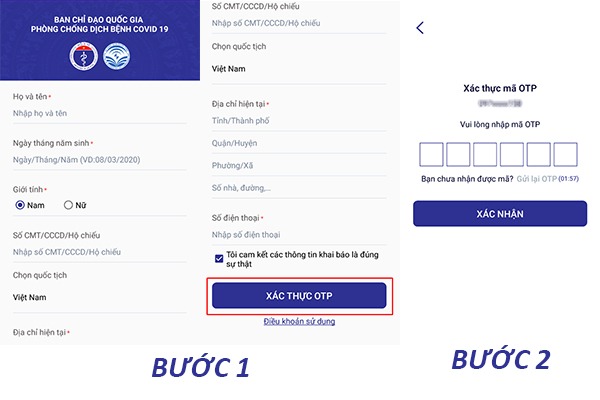Focus the Nhập họ và tên field
600x400 pixels.
pos(99,114)
